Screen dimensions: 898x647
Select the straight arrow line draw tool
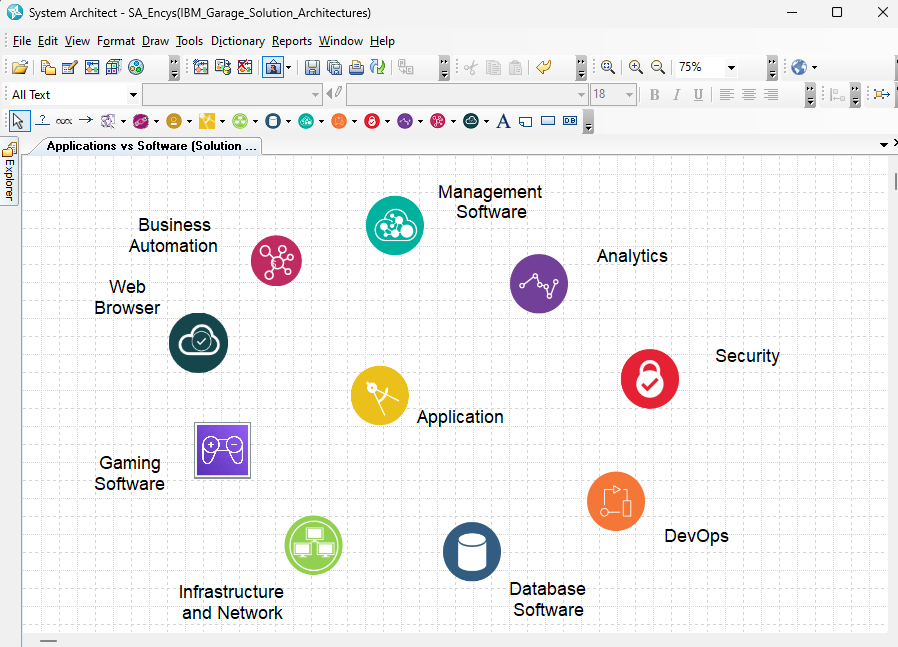86,120
